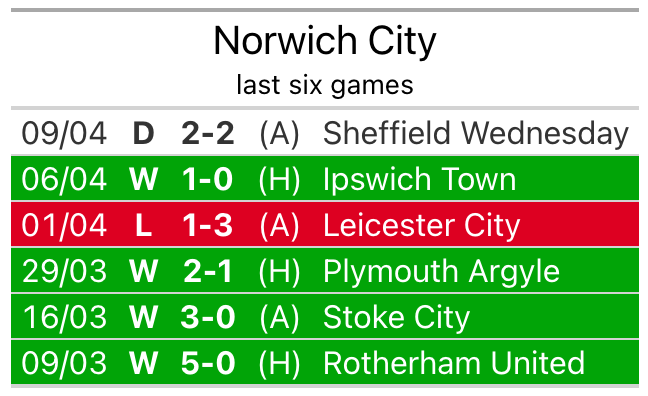
Task: Click the 2-1 score against Plymouth
Action: pyautogui.click(x=208, y=271)
